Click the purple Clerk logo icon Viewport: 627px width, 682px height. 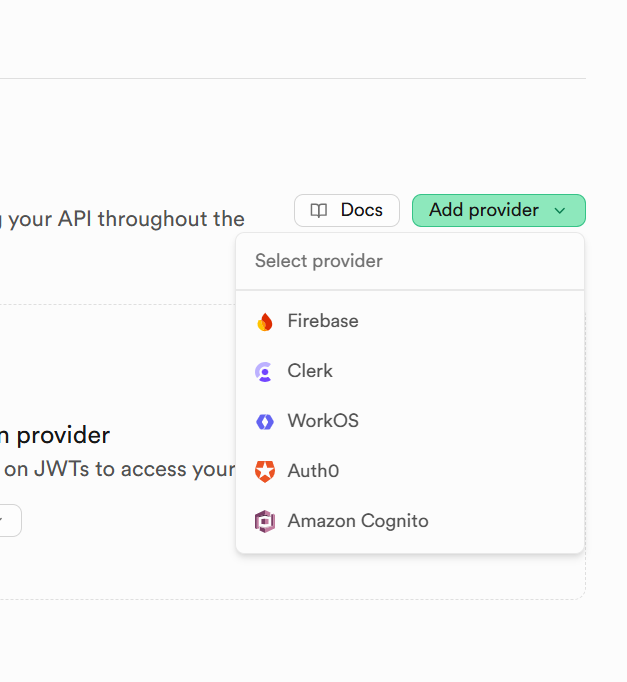(x=265, y=372)
